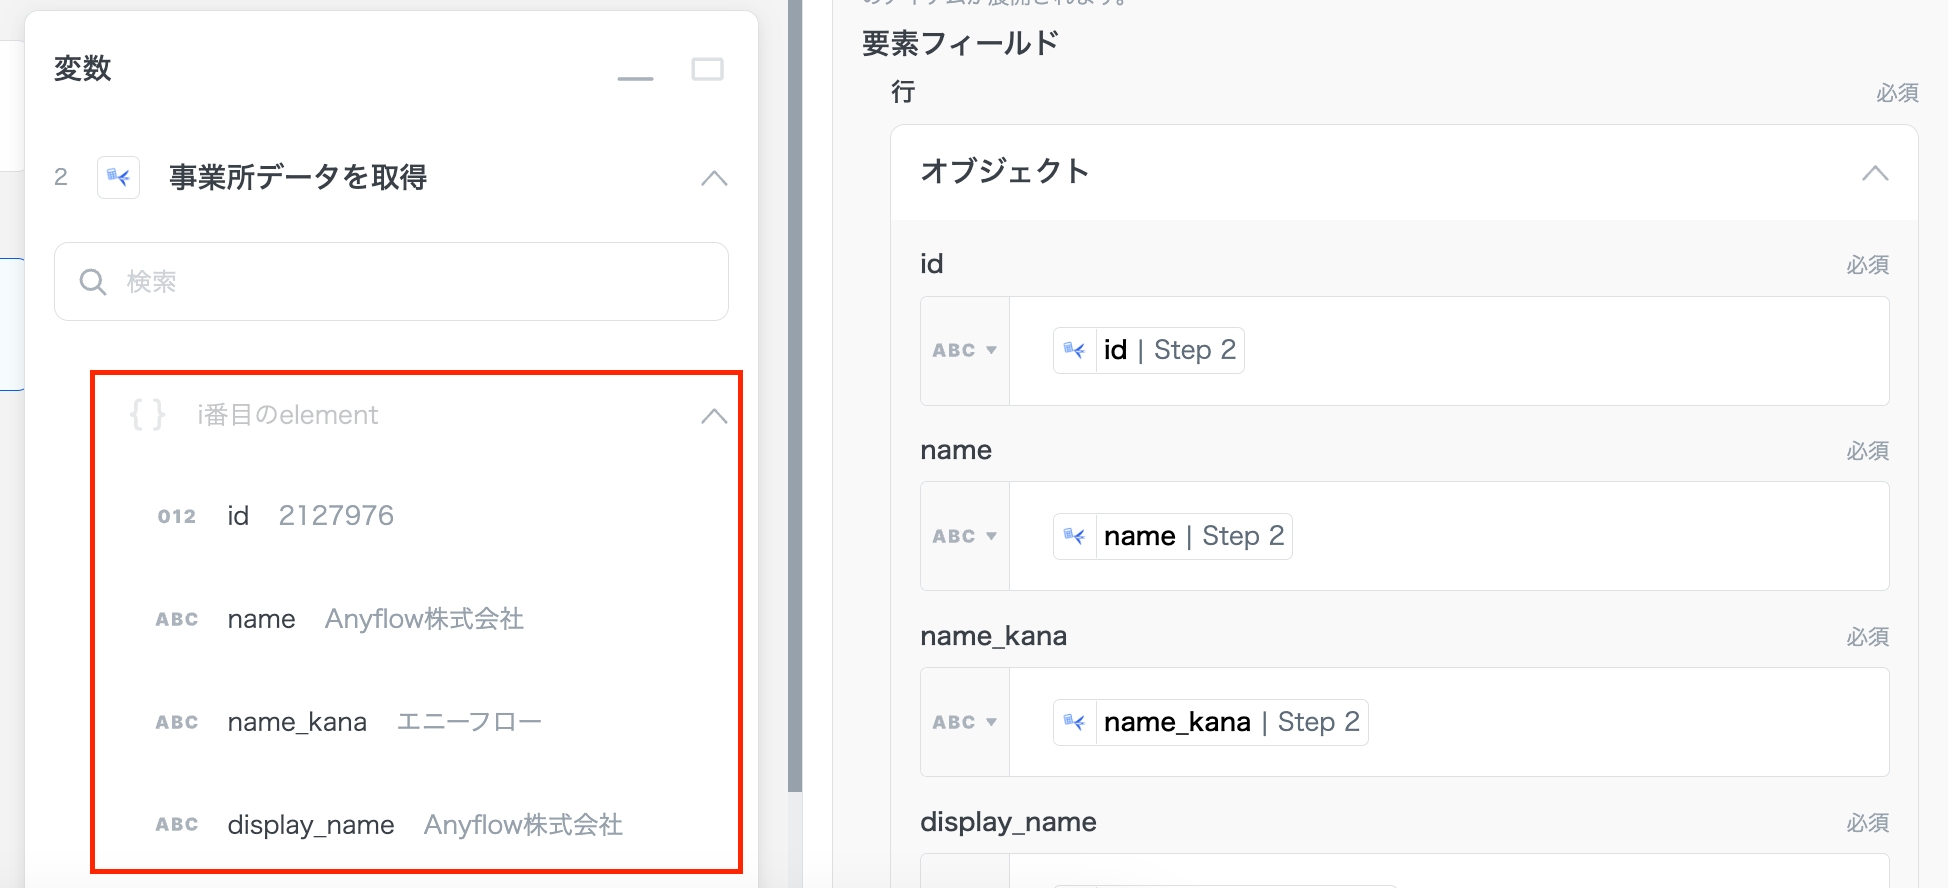Collapse the 事業所データを取得 step section

coord(714,178)
